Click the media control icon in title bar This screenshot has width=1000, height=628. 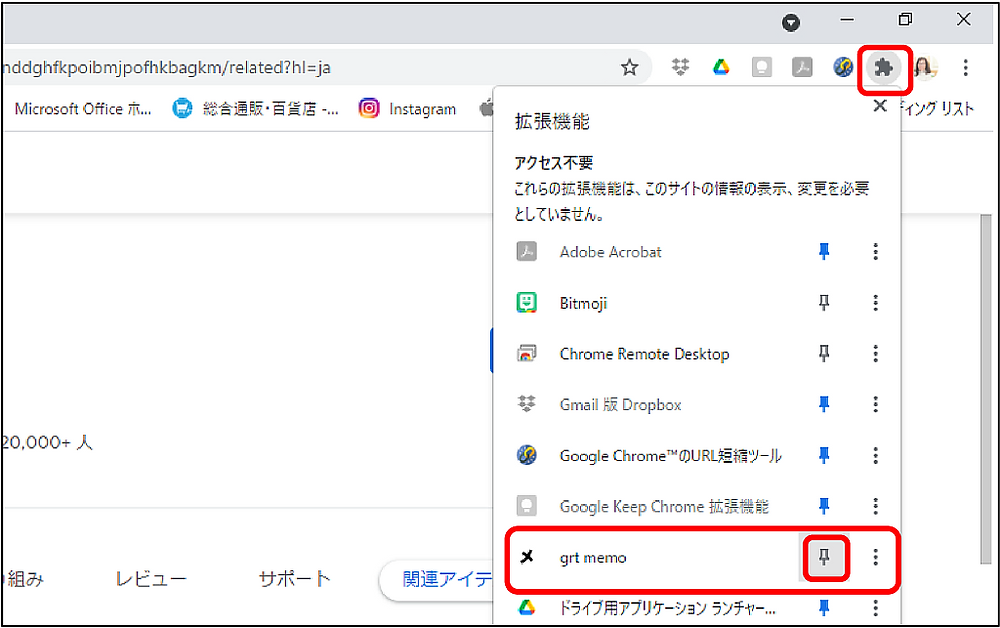point(791,23)
